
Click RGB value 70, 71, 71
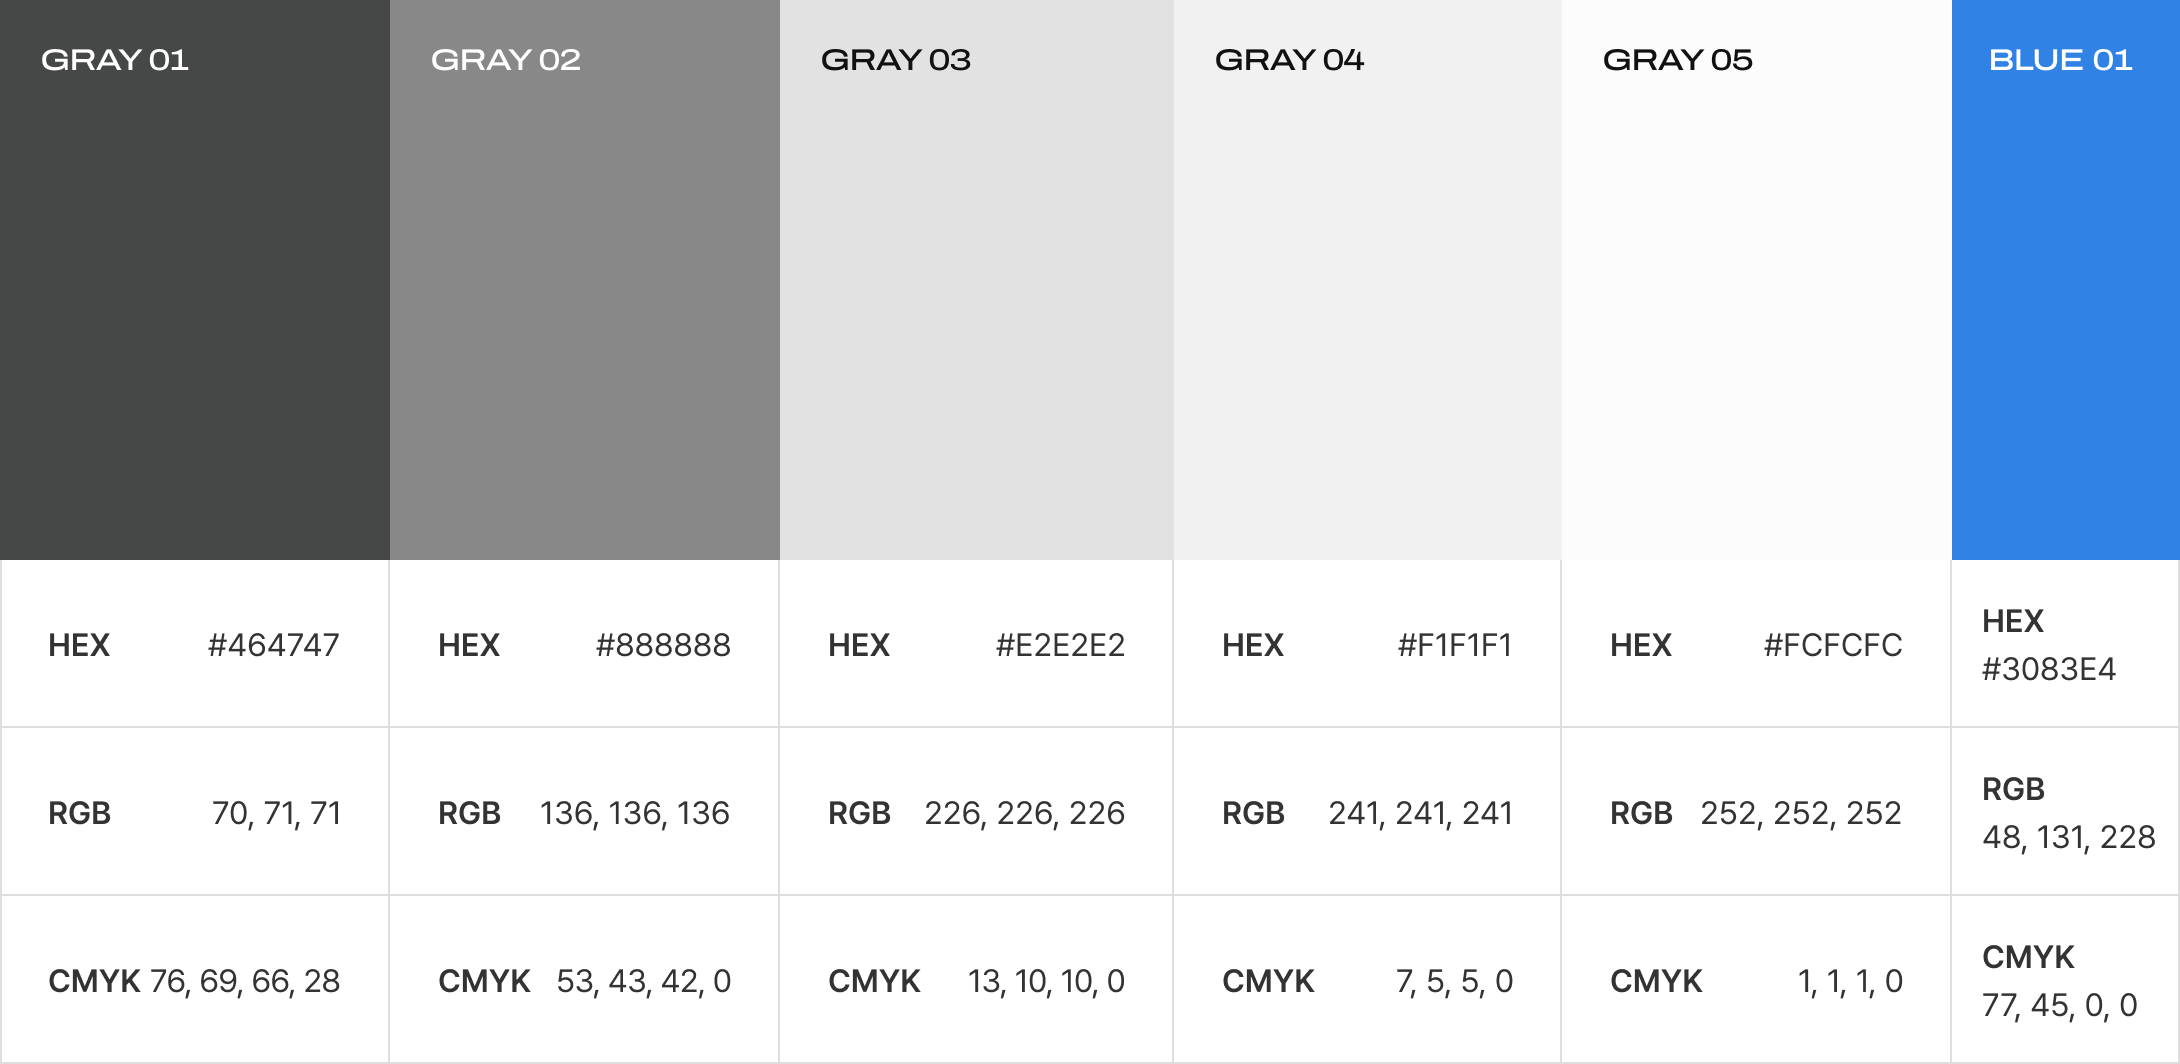[x=277, y=813]
